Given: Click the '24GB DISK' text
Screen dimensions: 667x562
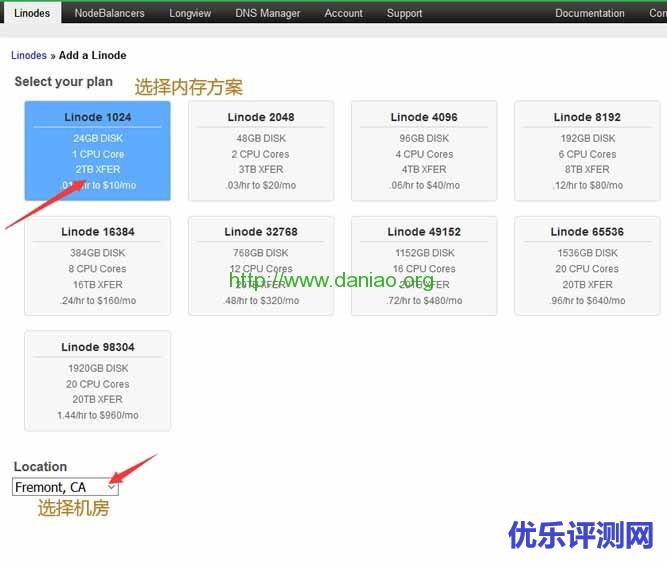Looking at the screenshot, I should coord(98,138).
